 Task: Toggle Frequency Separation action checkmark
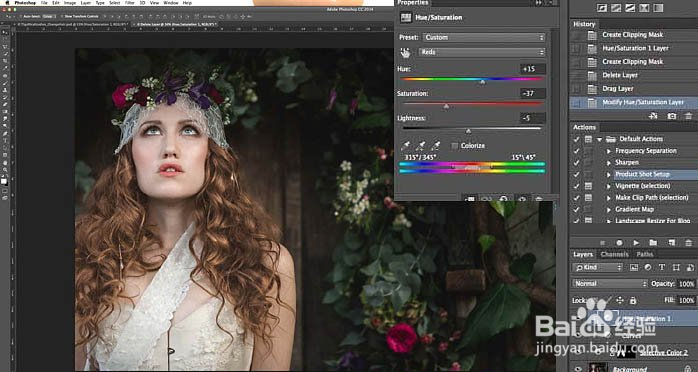pos(576,151)
